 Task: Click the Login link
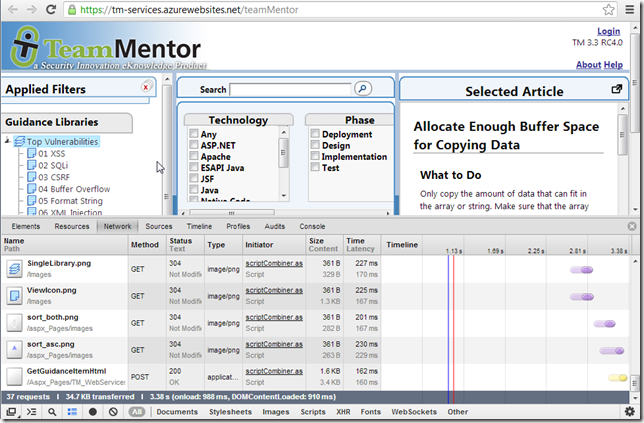coord(608,32)
